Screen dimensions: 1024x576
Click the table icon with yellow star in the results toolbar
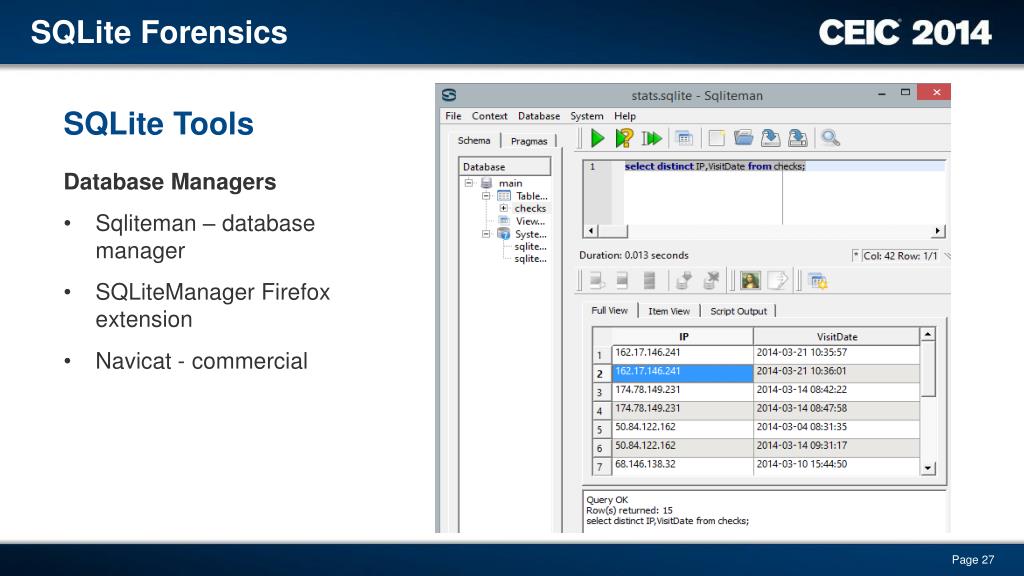point(818,281)
